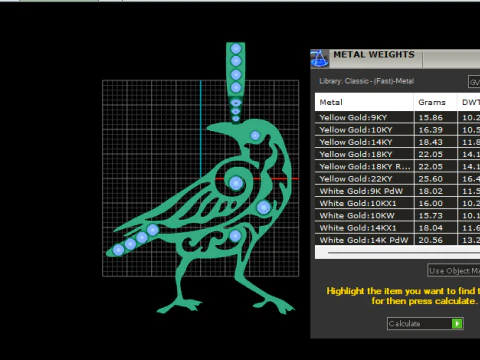Select the White Gold:14K PdW row
The image size is (480, 360).
click(397, 240)
